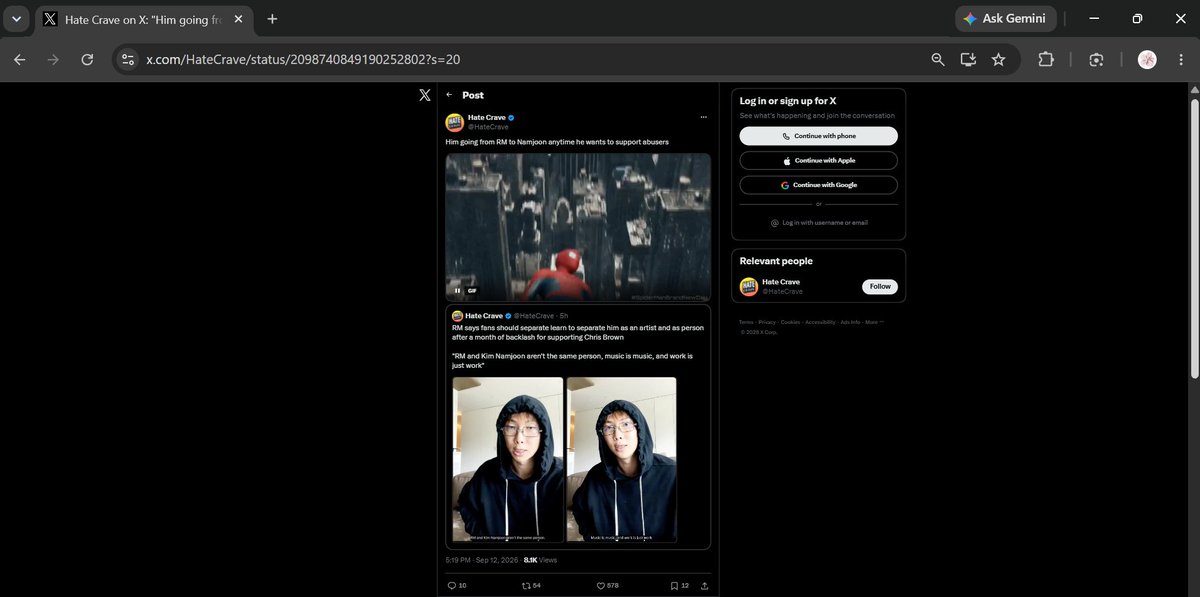Click Continue with phone
1200x597 pixels.
coord(819,136)
